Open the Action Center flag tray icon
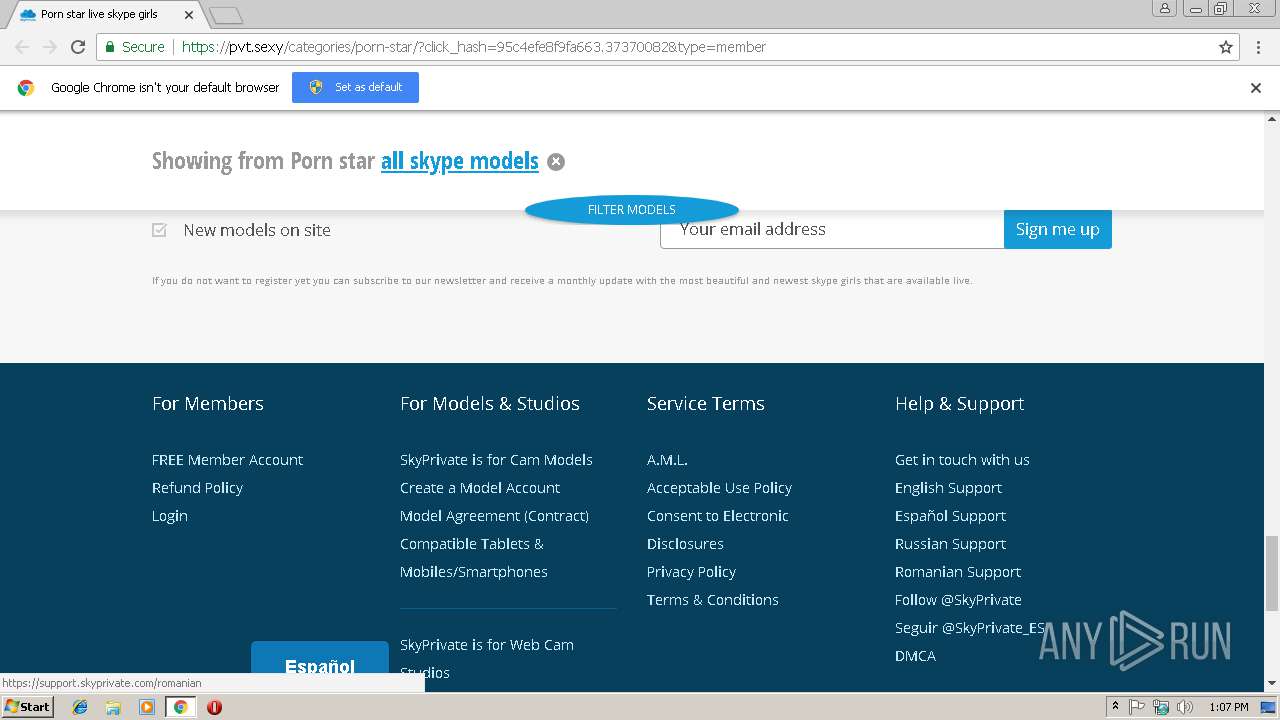This screenshot has width=1280, height=720. (x=1137, y=707)
